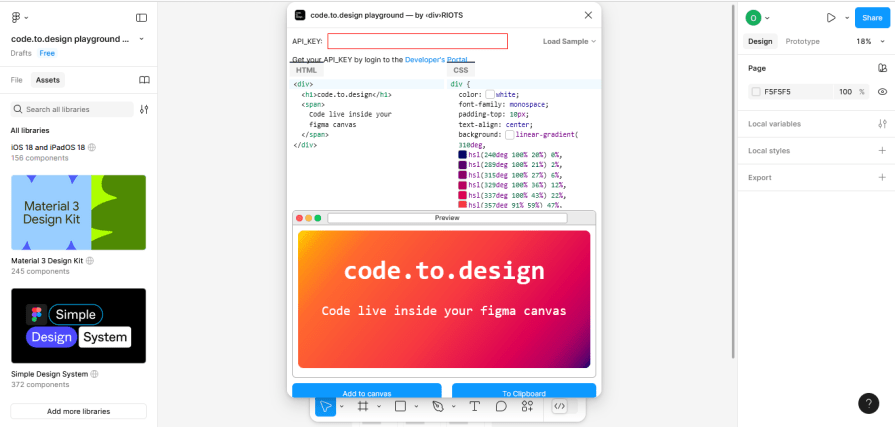Click the Preview address bar
Image resolution: width=895 pixels, height=427 pixels.
click(x=447, y=218)
